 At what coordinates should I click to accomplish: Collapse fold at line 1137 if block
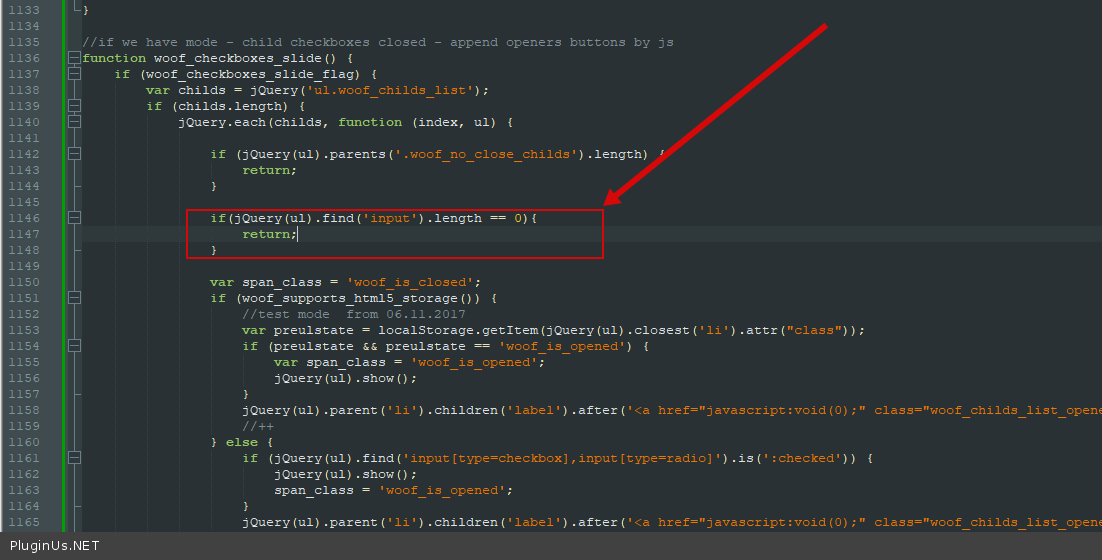coord(74,74)
